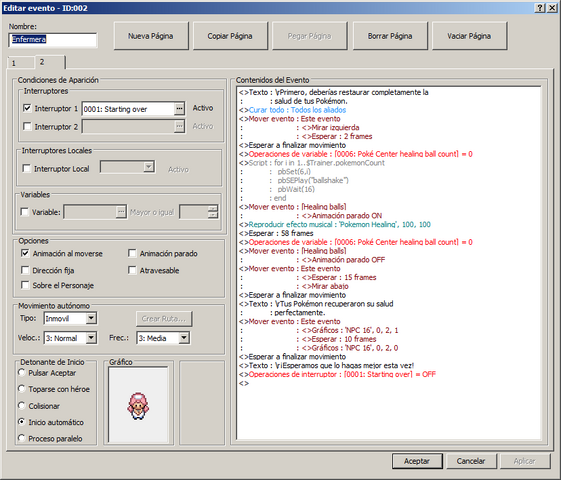The image size is (561, 480).
Task: Open the Tipo movement type dropdown
Action: click(x=91, y=318)
